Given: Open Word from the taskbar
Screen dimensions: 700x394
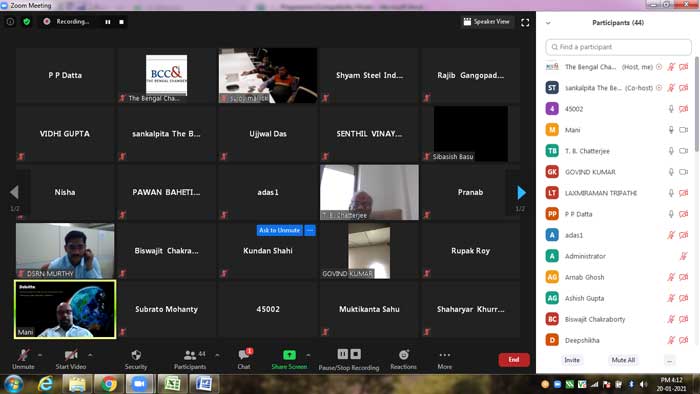Looking at the screenshot, I should pyautogui.click(x=204, y=384).
